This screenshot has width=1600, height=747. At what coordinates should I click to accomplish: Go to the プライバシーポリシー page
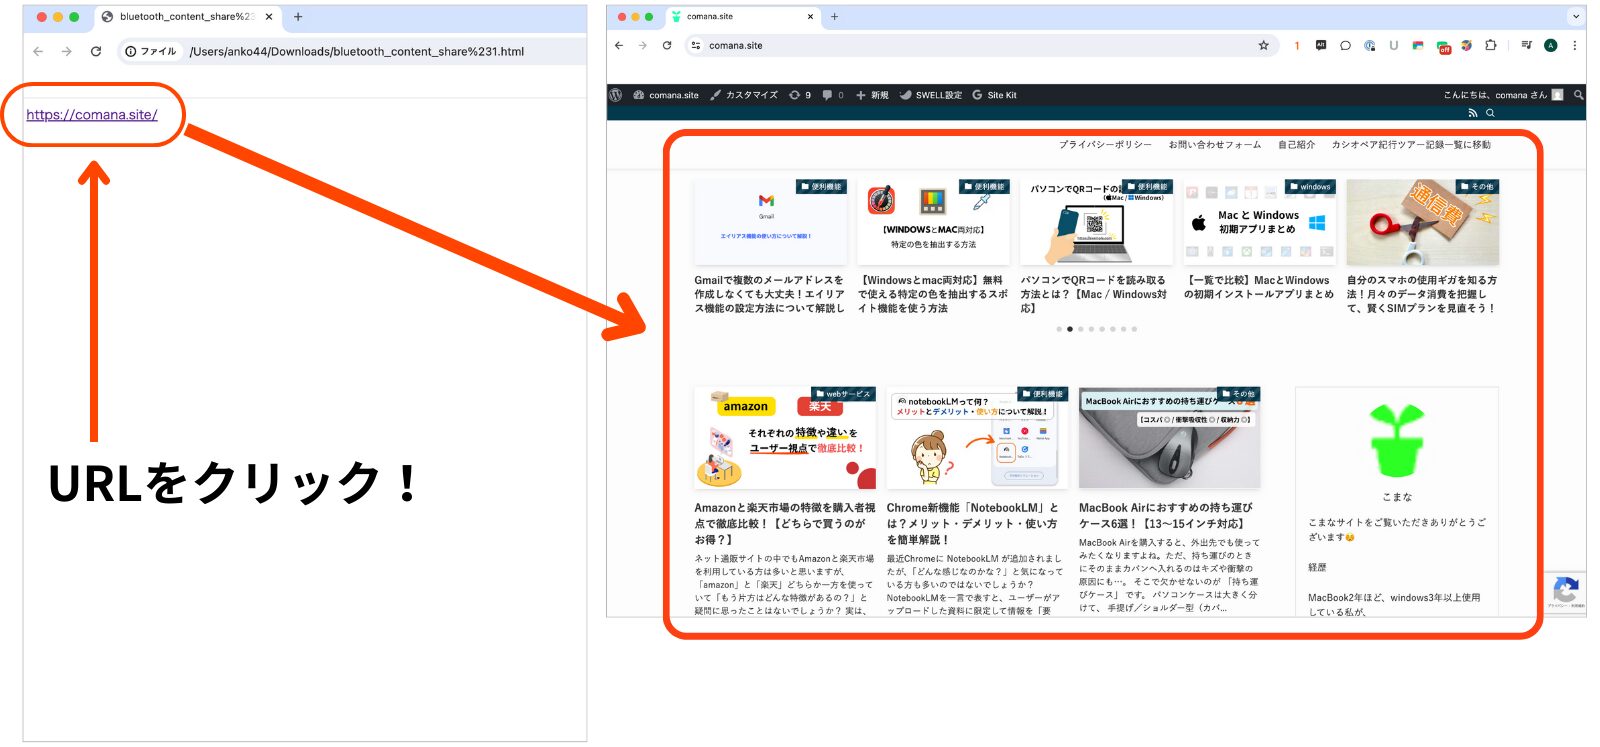pos(1105,145)
